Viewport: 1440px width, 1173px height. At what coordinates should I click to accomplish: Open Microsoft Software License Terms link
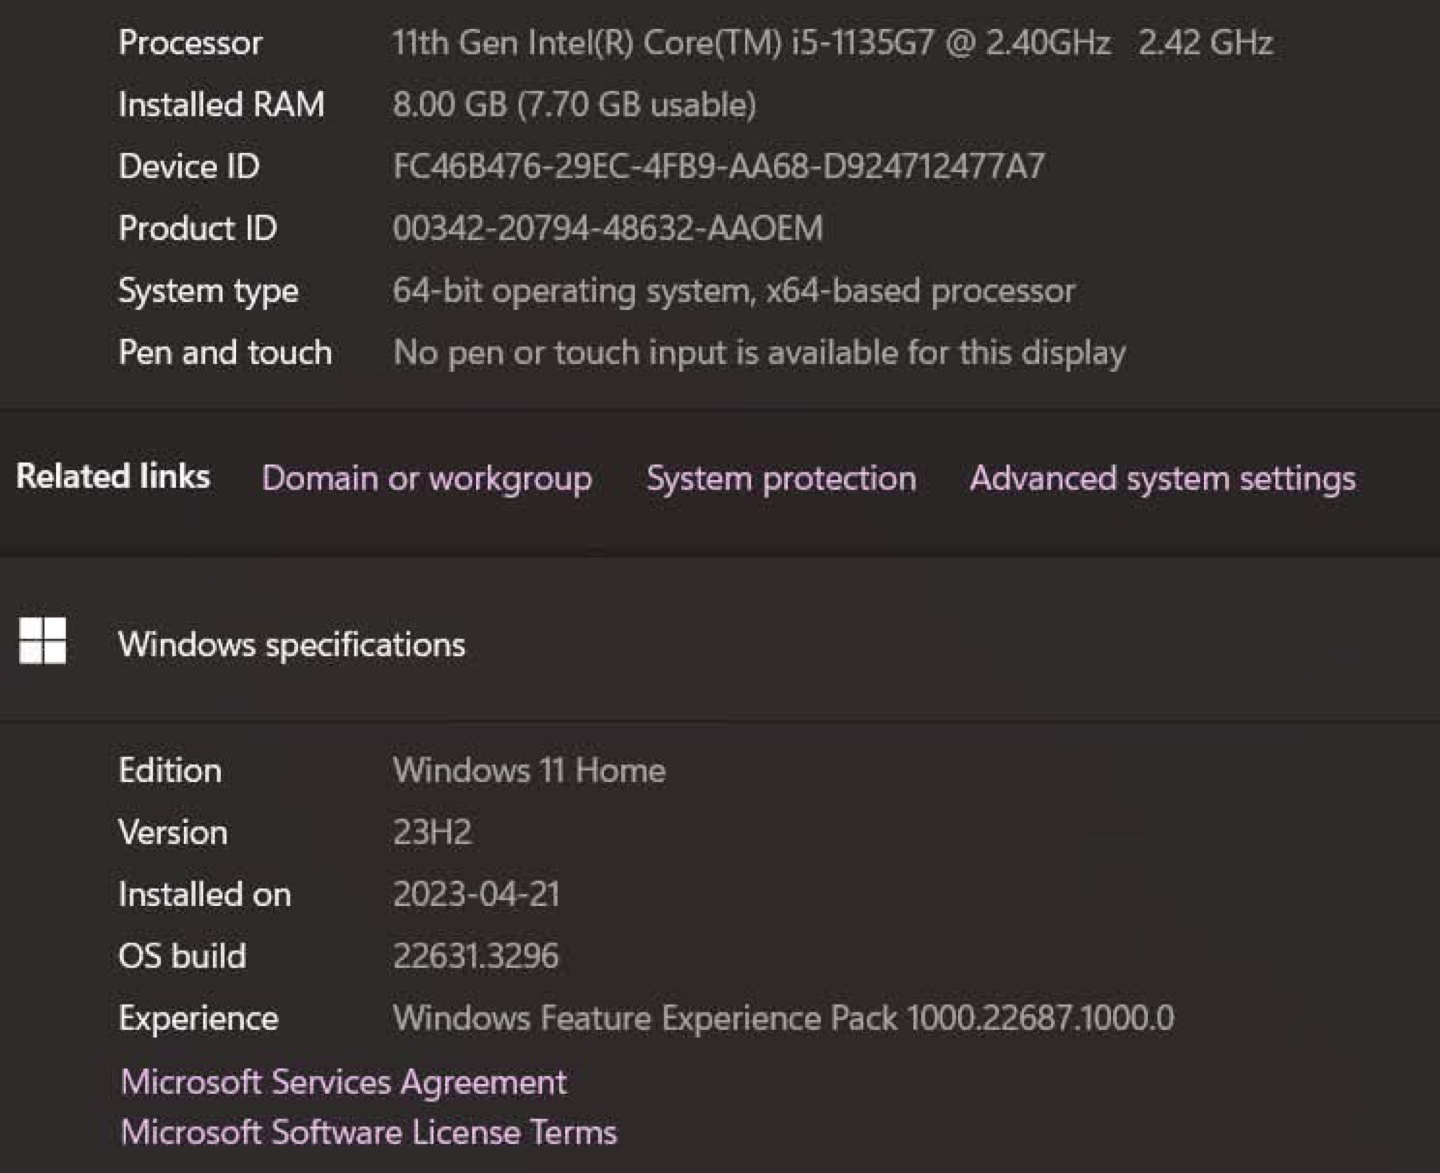368,1132
